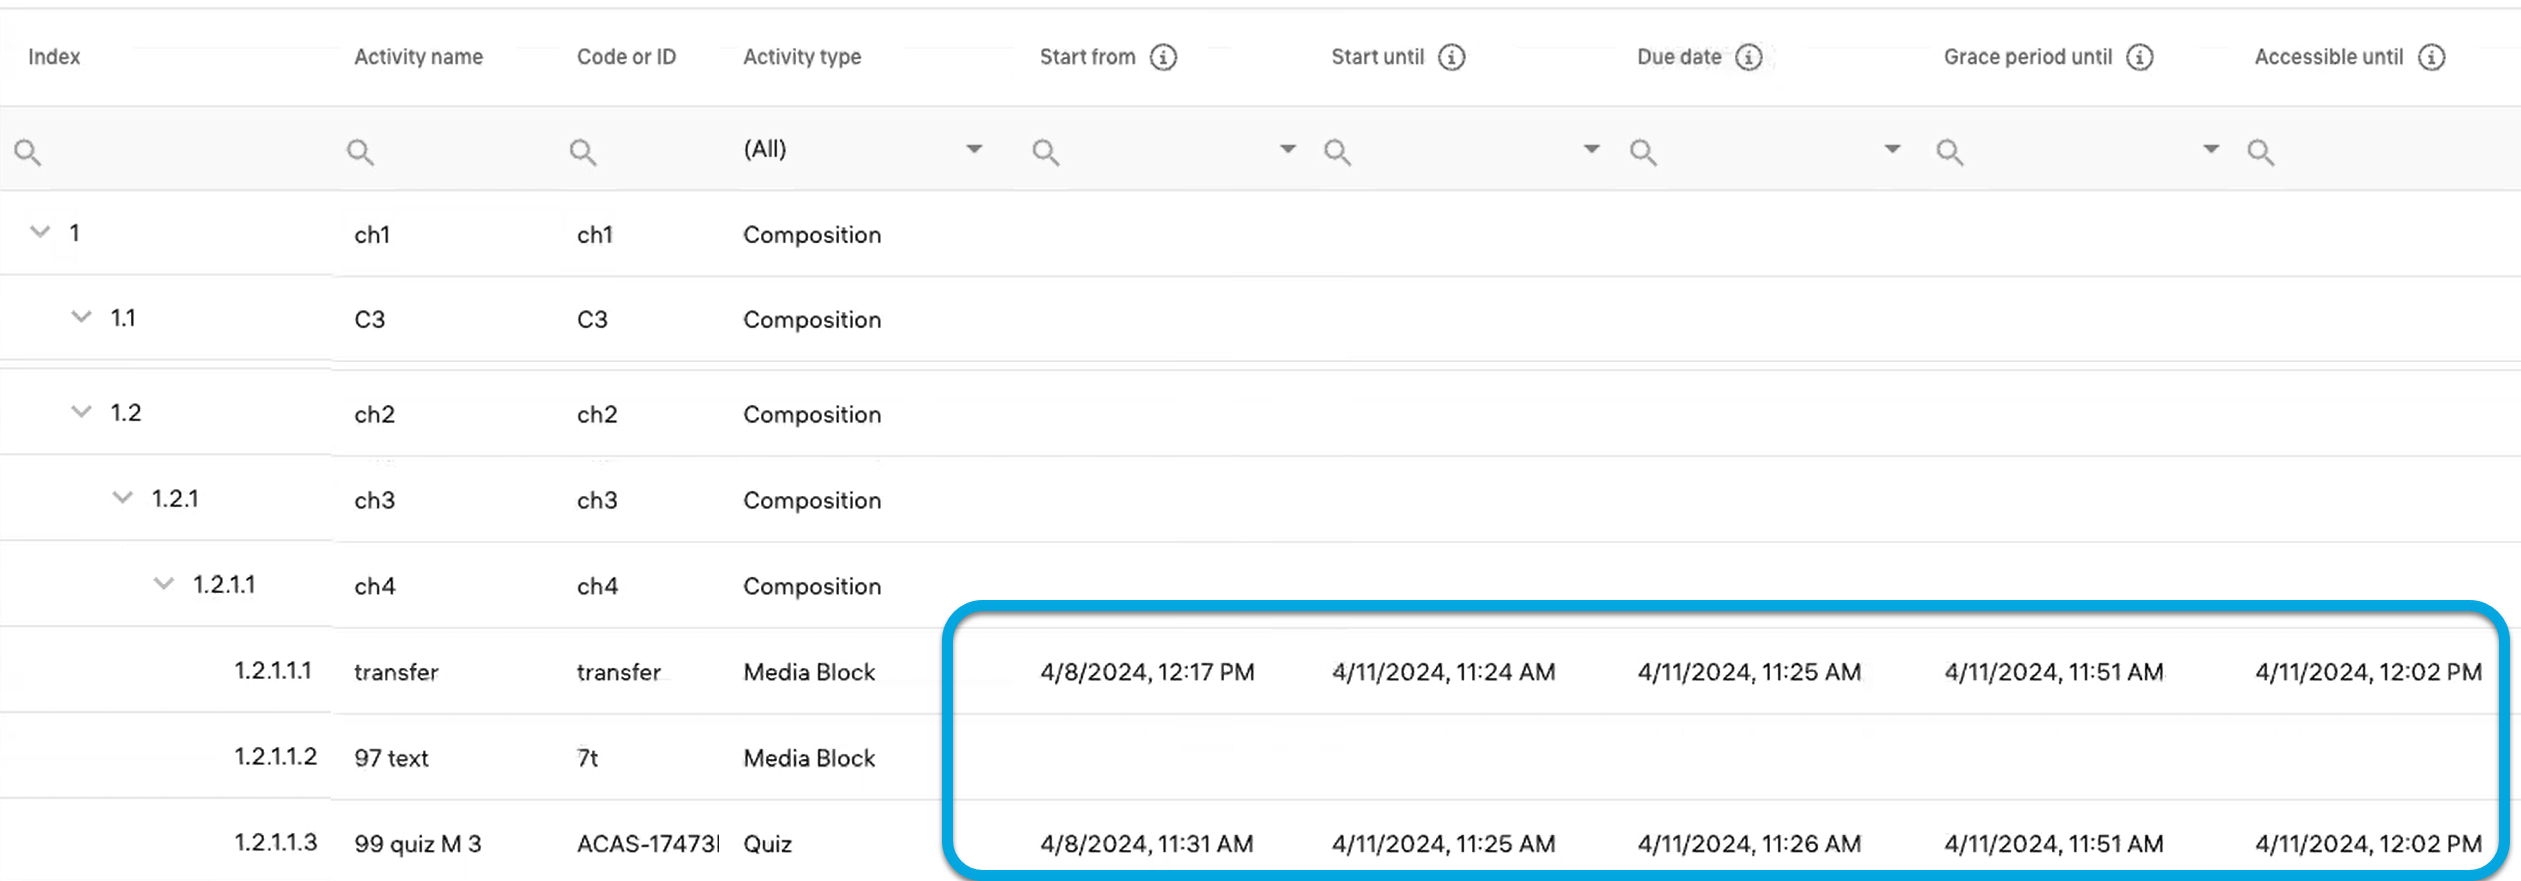Click the Accessible until info icon
The width and height of the screenshot is (2521, 881).
point(2431,57)
